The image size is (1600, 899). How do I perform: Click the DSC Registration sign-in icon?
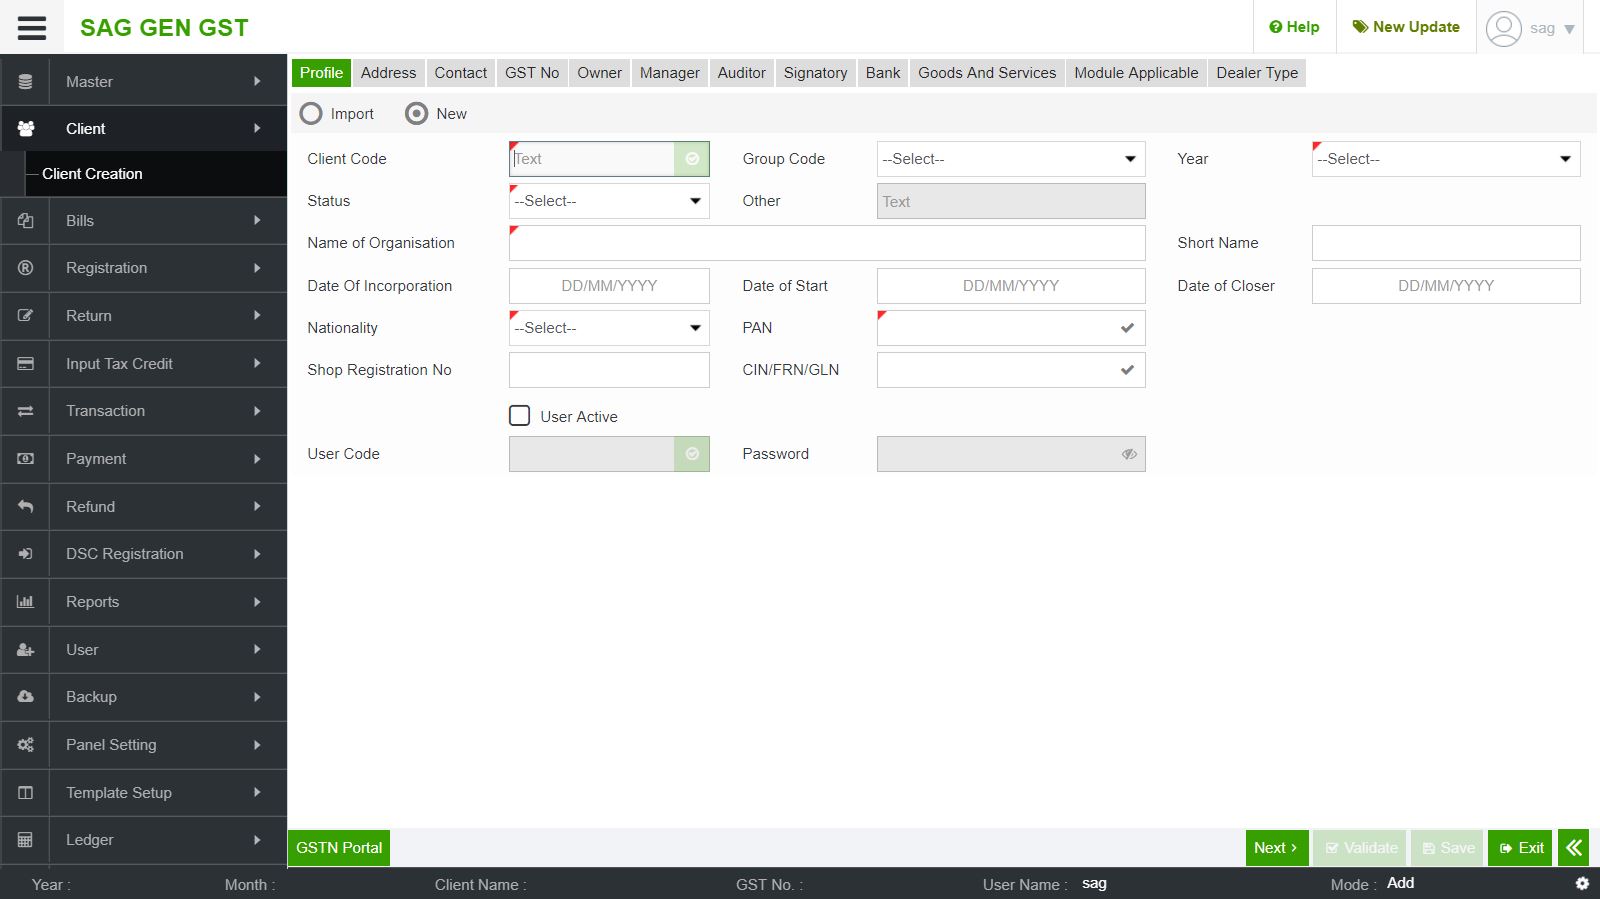26,554
